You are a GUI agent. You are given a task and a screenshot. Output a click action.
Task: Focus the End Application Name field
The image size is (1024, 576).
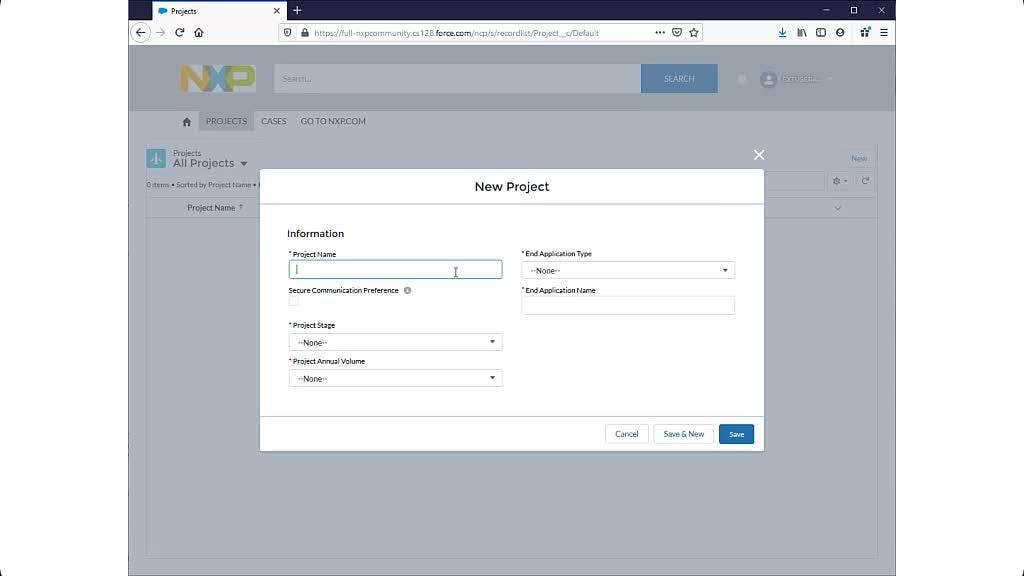pyautogui.click(x=628, y=306)
